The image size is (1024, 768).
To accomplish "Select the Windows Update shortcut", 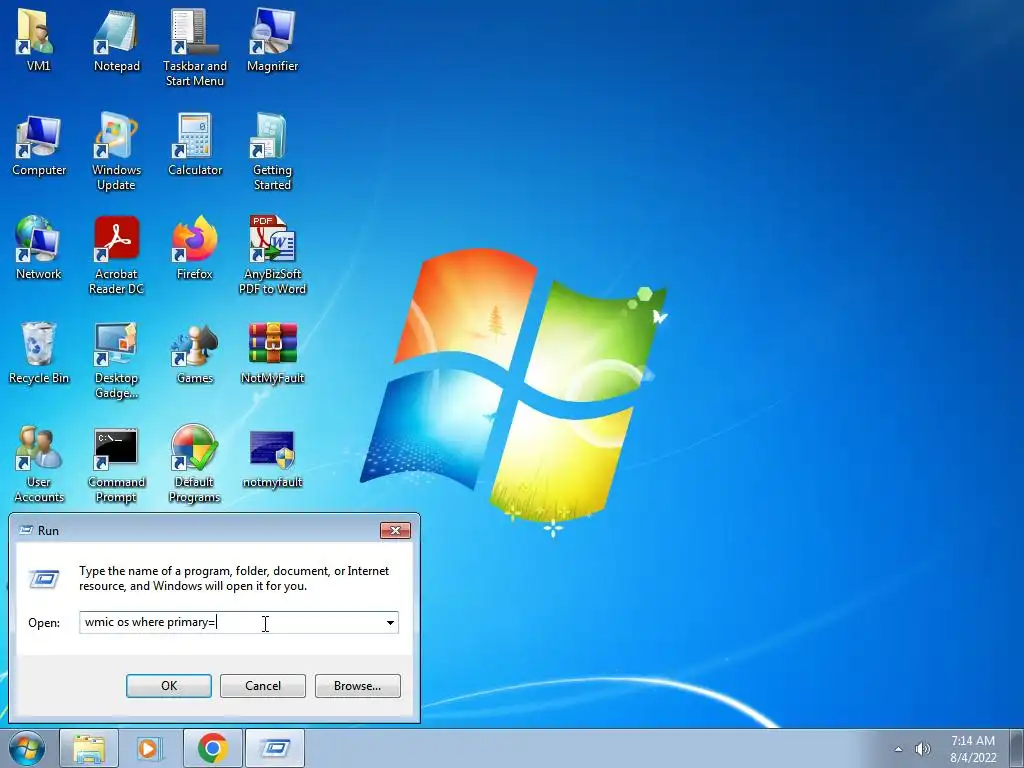I will (116, 152).
